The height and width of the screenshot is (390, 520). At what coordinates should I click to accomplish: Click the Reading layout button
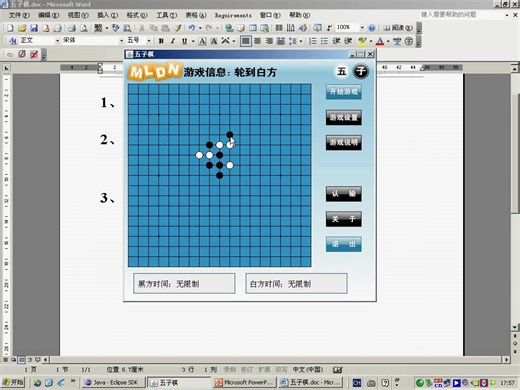(398, 28)
